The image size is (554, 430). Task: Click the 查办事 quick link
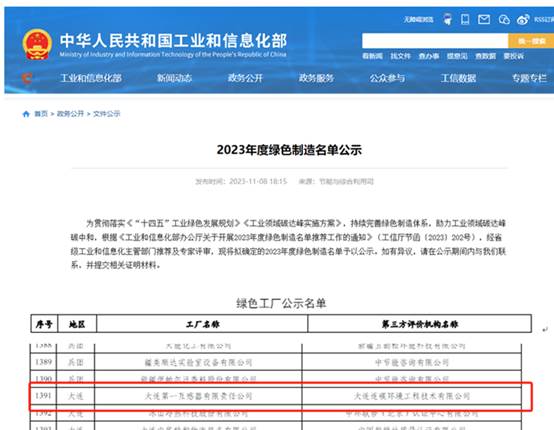point(429,56)
